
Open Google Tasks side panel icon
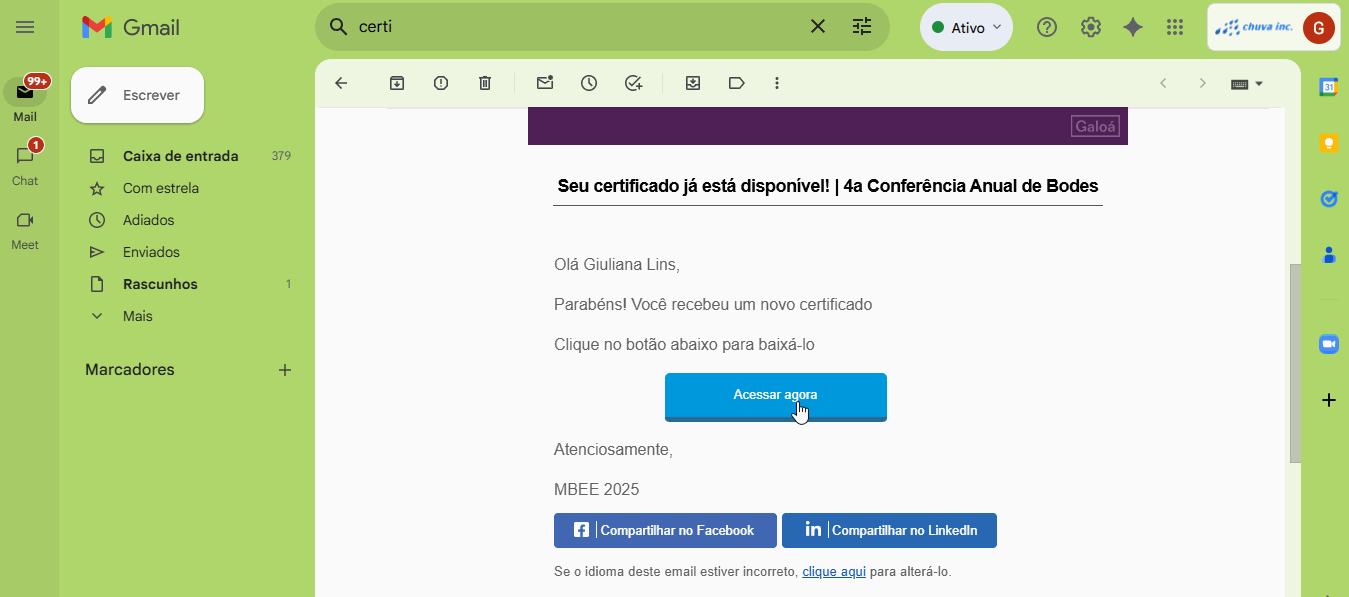1329,199
